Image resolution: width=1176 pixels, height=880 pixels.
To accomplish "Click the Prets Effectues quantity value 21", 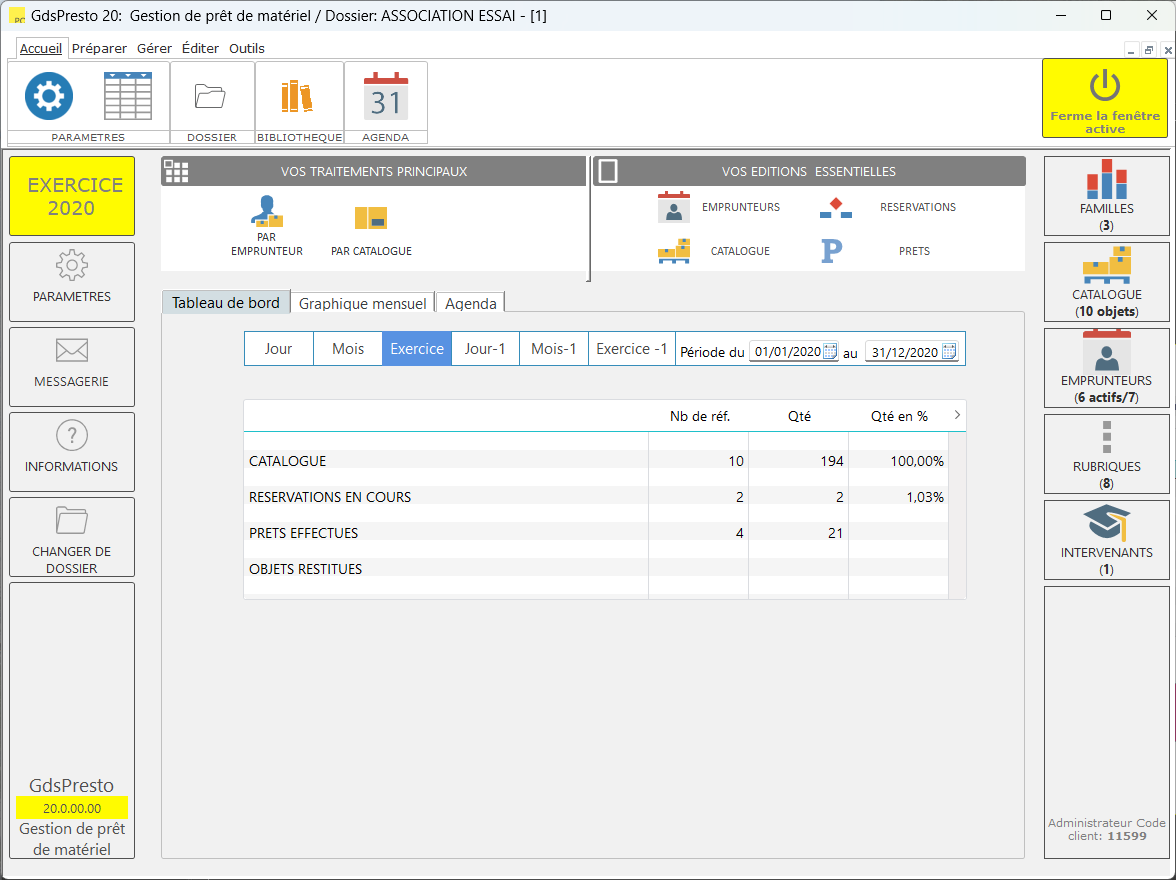I will pos(836,533).
